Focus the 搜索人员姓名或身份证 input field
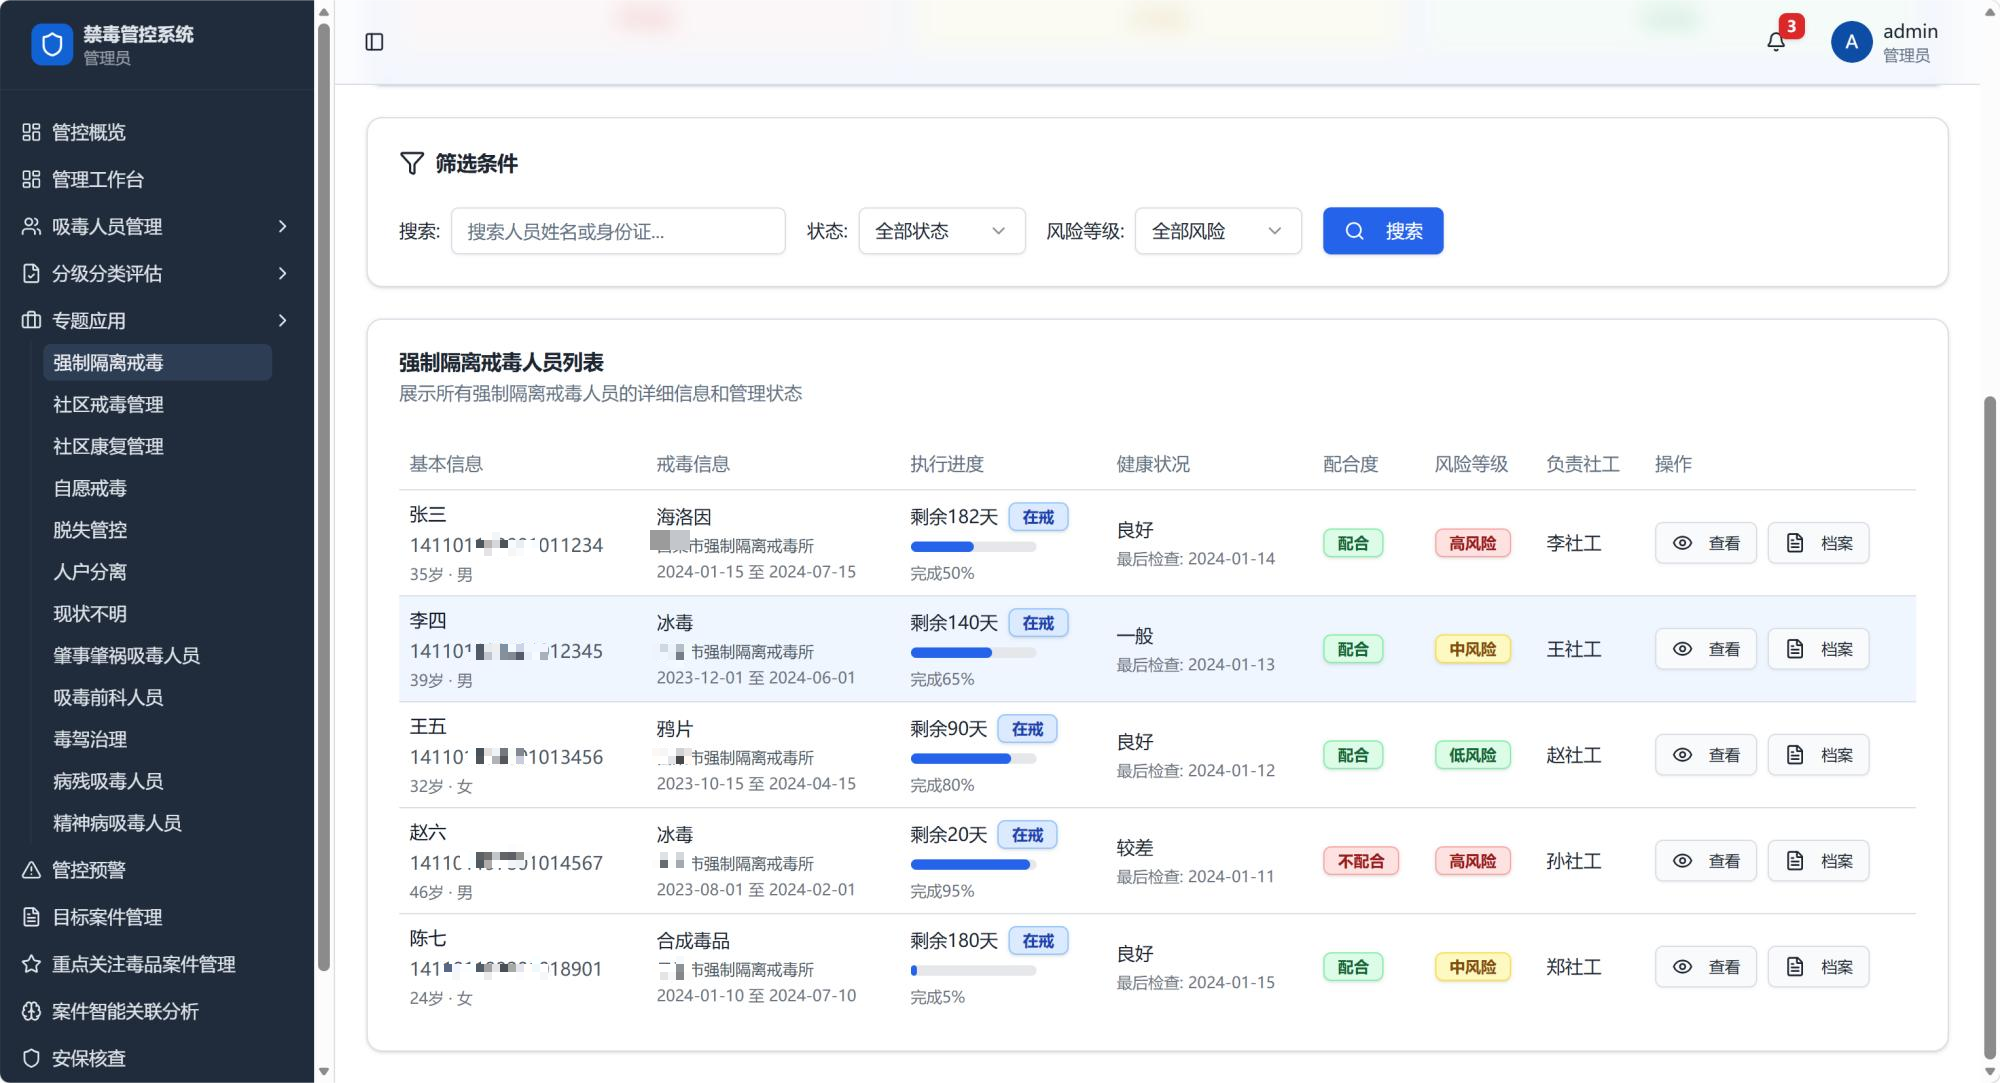This screenshot has width=2000, height=1083. click(618, 231)
